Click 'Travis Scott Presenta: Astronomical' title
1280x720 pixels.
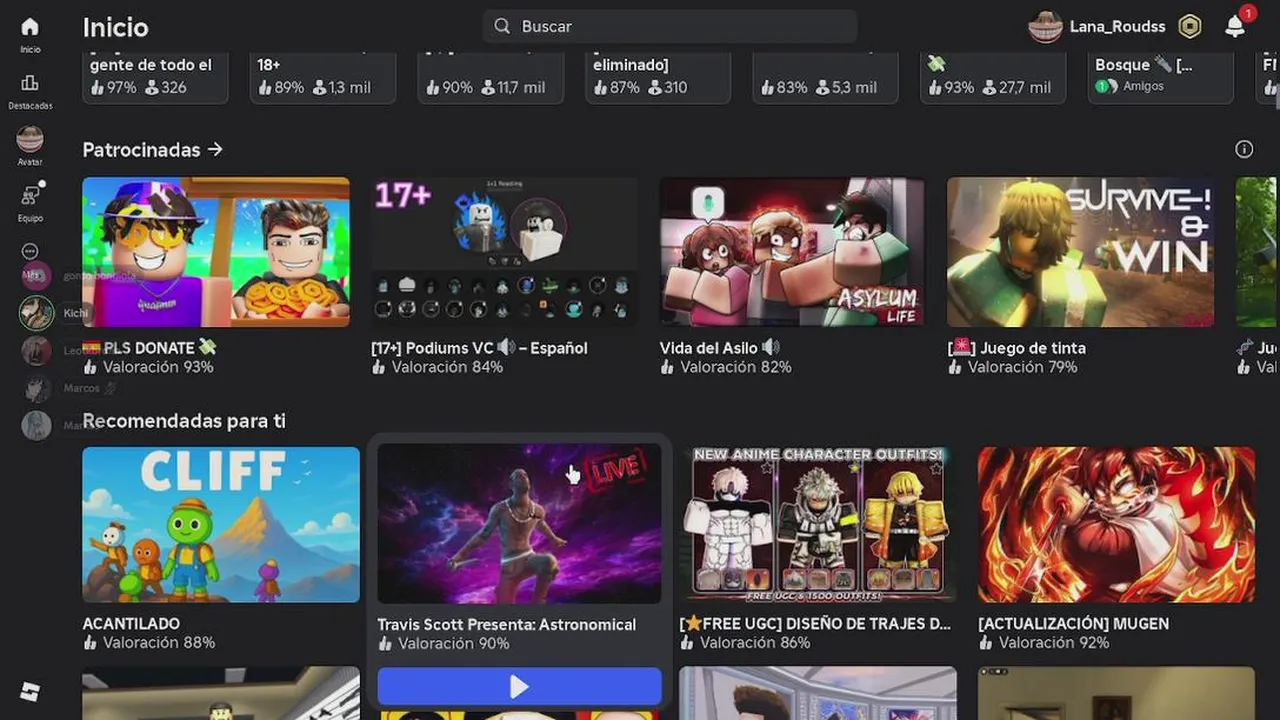pyautogui.click(x=506, y=624)
